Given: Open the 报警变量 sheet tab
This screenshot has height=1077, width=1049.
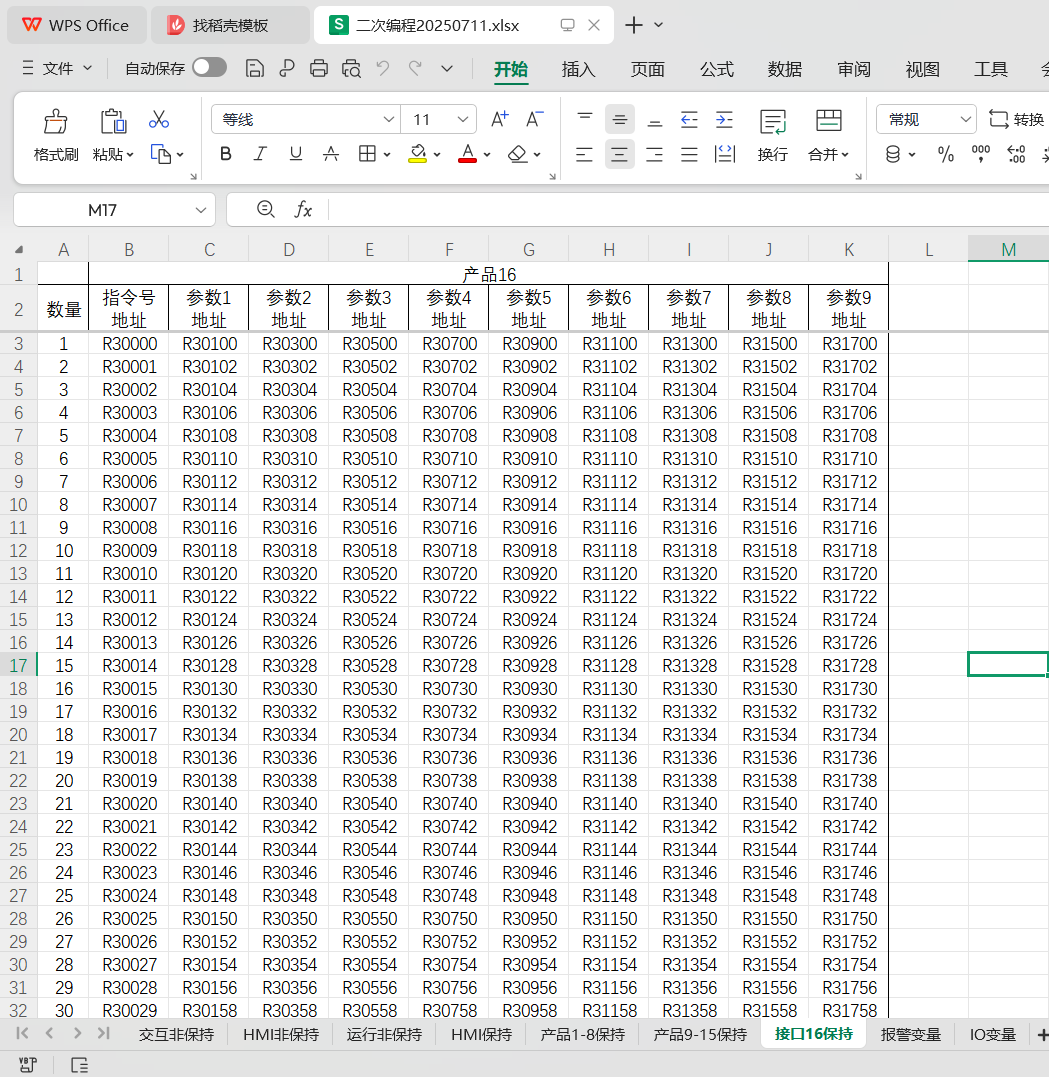Looking at the screenshot, I should (910, 1034).
